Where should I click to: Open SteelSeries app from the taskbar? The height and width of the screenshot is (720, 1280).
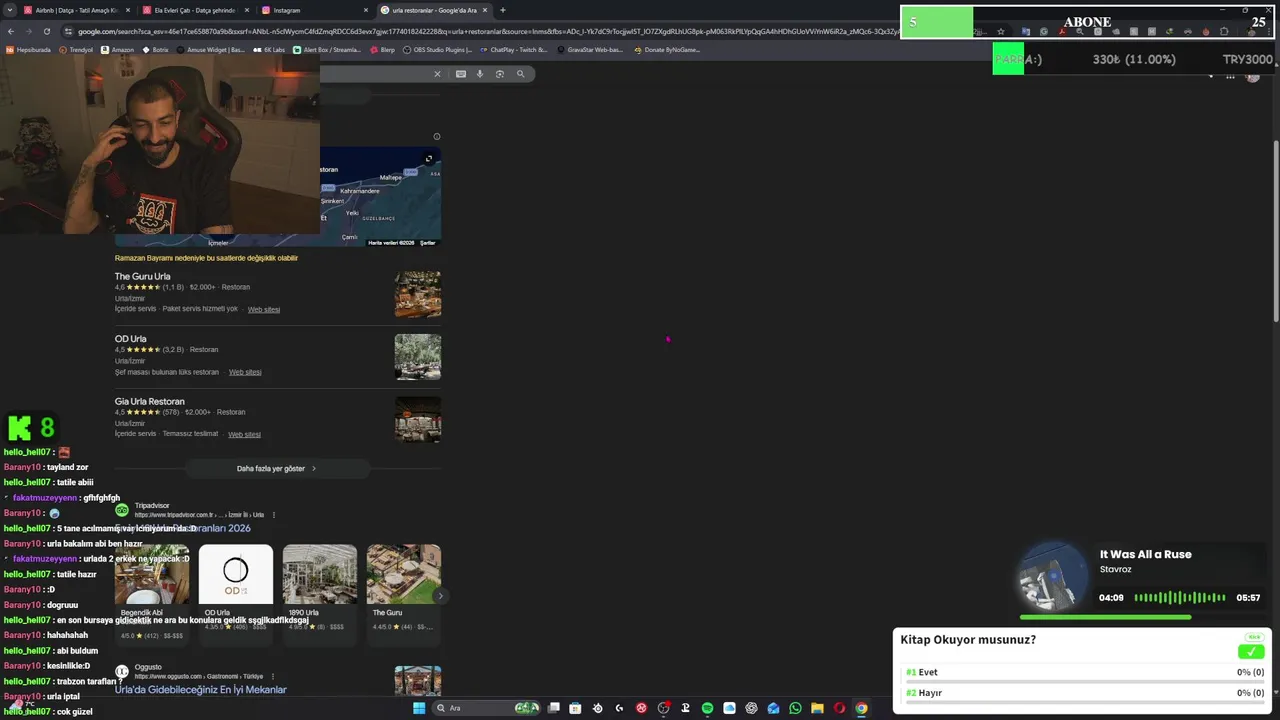[597, 708]
